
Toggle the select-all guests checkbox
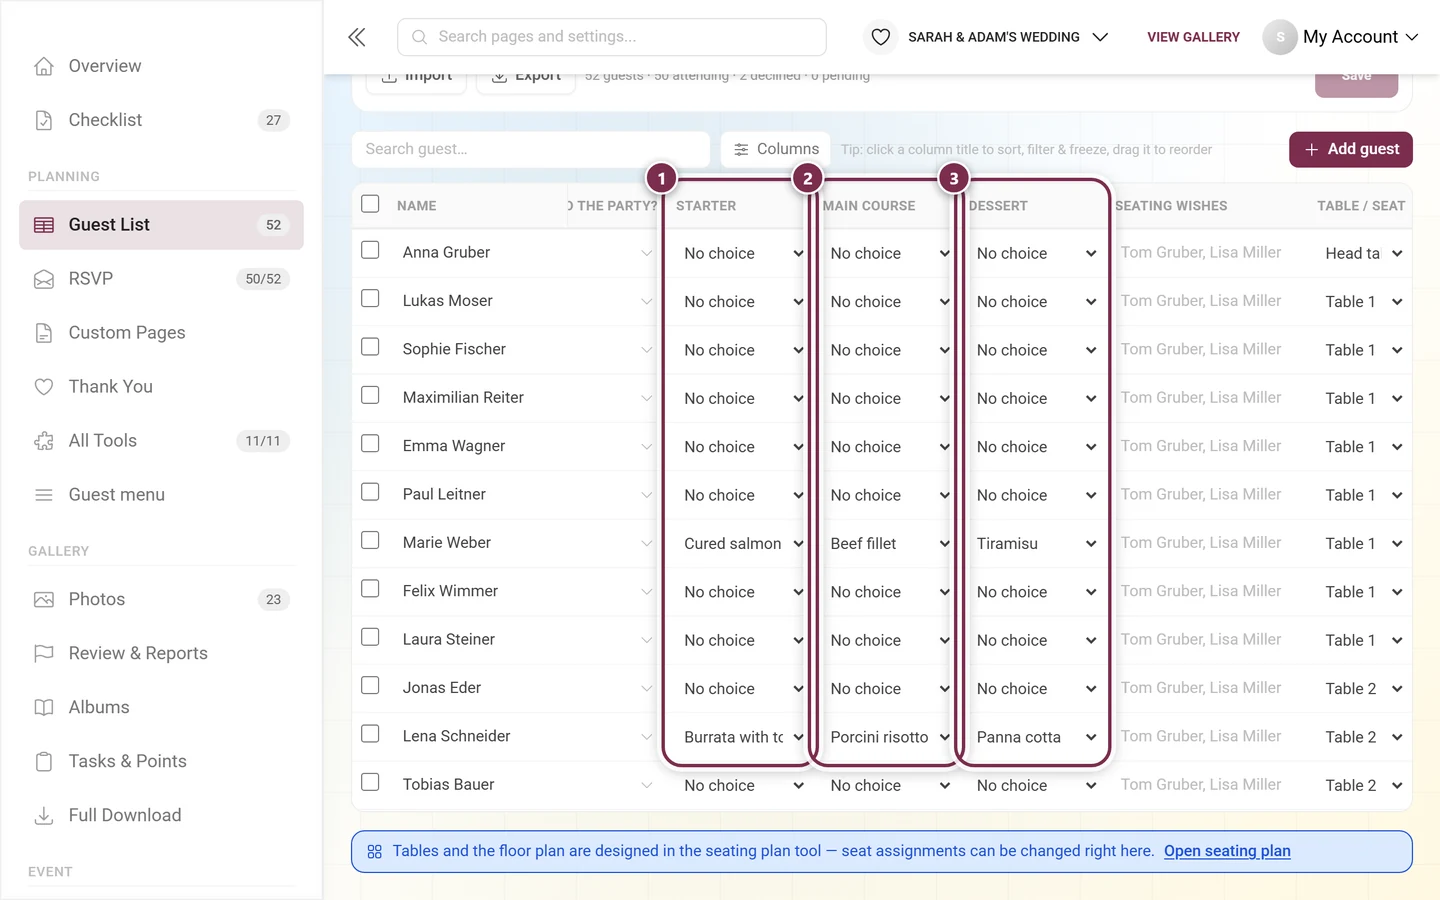370,204
